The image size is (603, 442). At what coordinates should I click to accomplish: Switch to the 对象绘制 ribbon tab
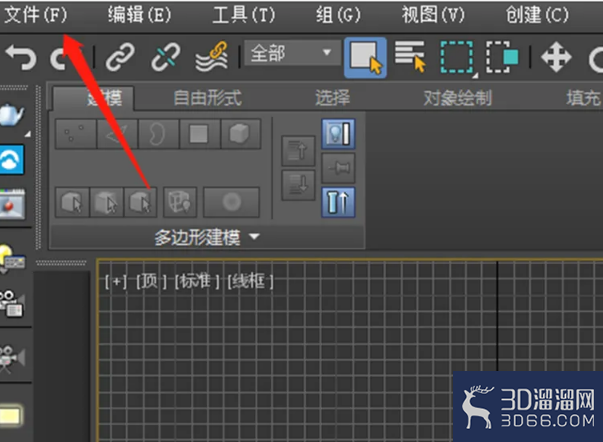(458, 98)
